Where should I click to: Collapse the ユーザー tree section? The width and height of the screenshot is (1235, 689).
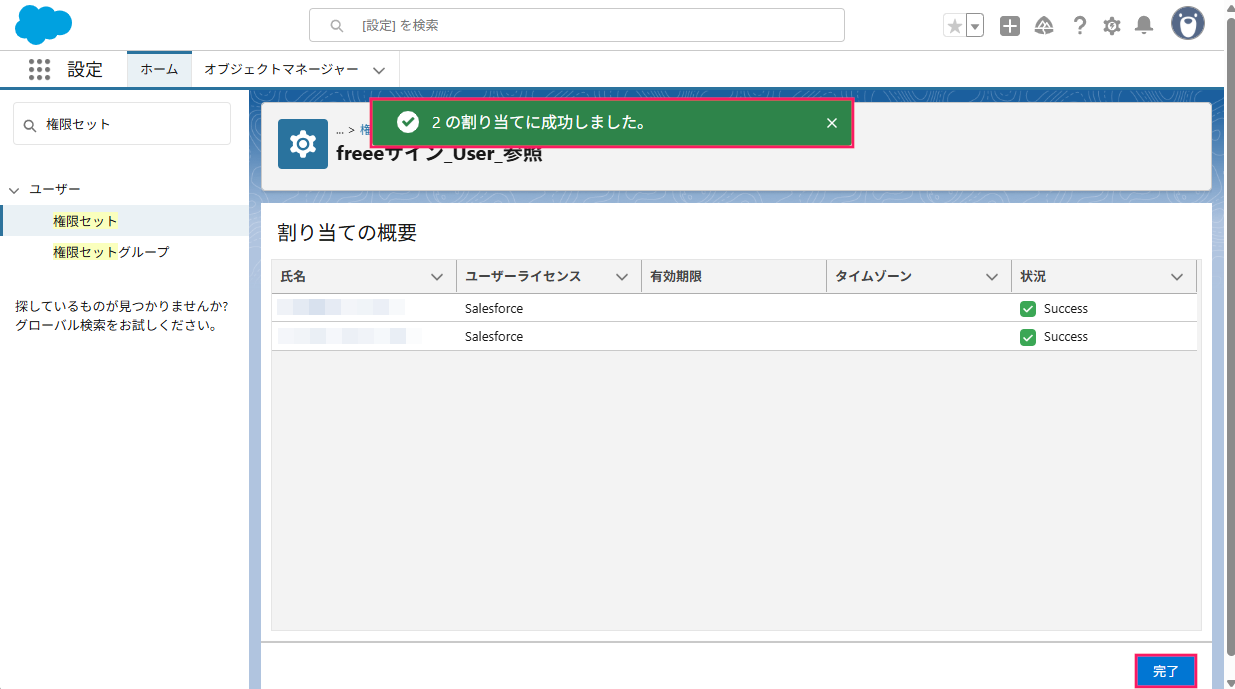tap(14, 189)
